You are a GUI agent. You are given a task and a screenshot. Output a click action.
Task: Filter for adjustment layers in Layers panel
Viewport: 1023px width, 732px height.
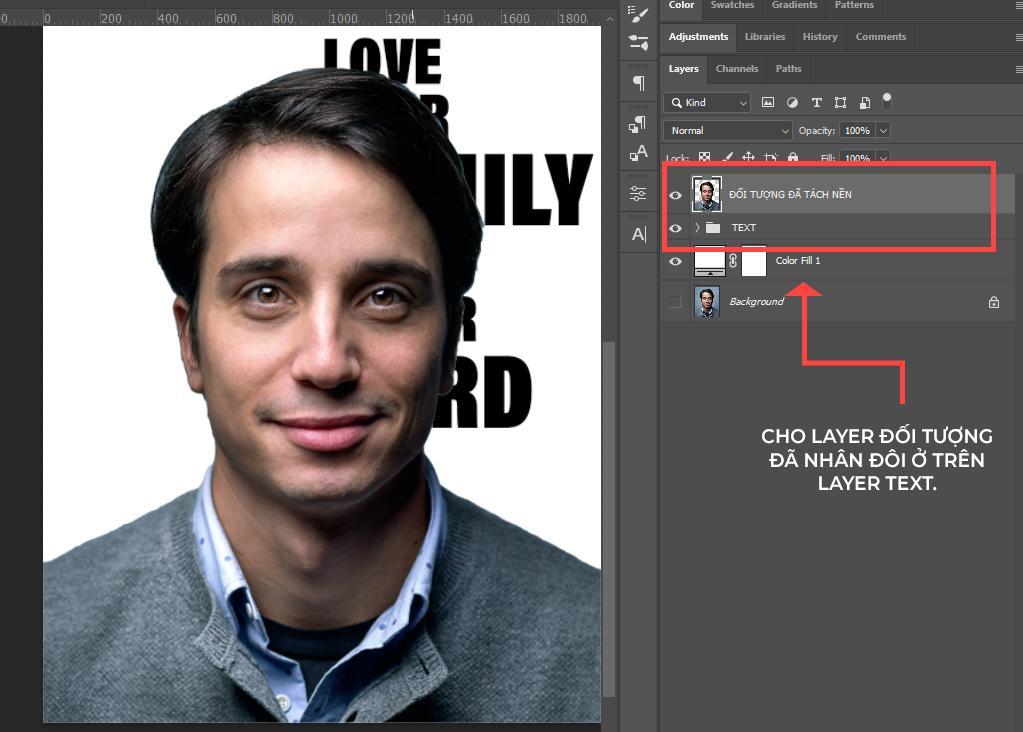click(792, 102)
